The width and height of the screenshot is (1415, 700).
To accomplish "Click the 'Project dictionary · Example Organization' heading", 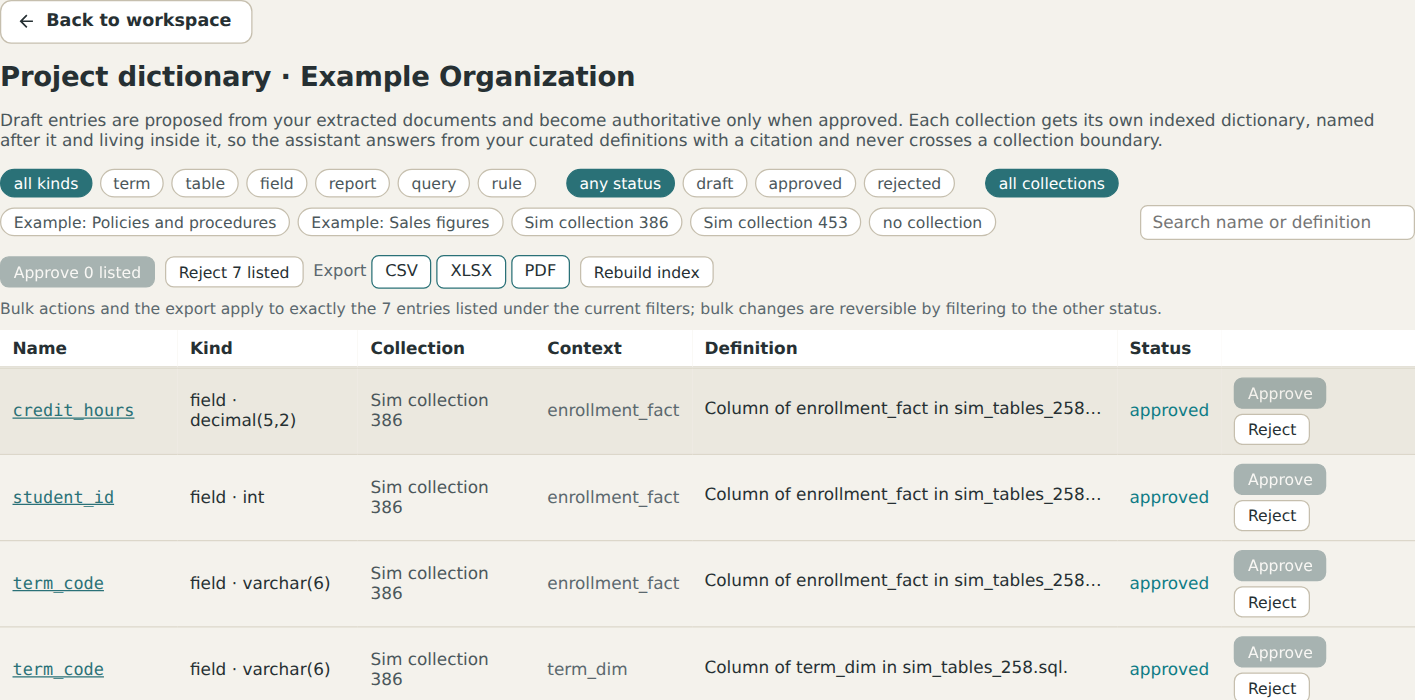I will tap(317, 77).
